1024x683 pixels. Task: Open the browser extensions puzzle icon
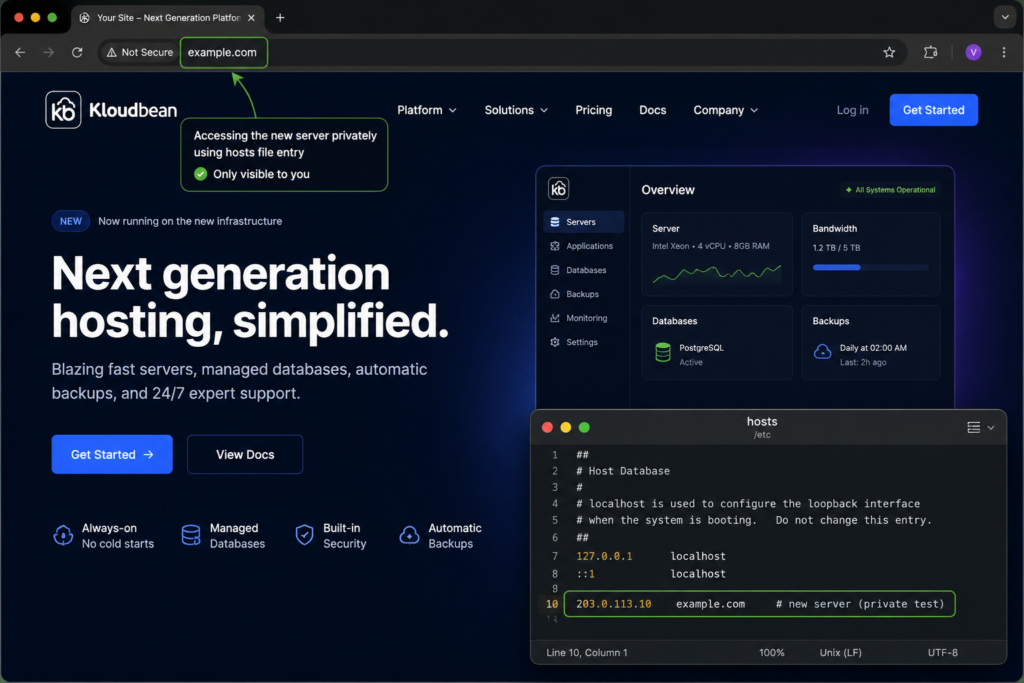point(931,52)
